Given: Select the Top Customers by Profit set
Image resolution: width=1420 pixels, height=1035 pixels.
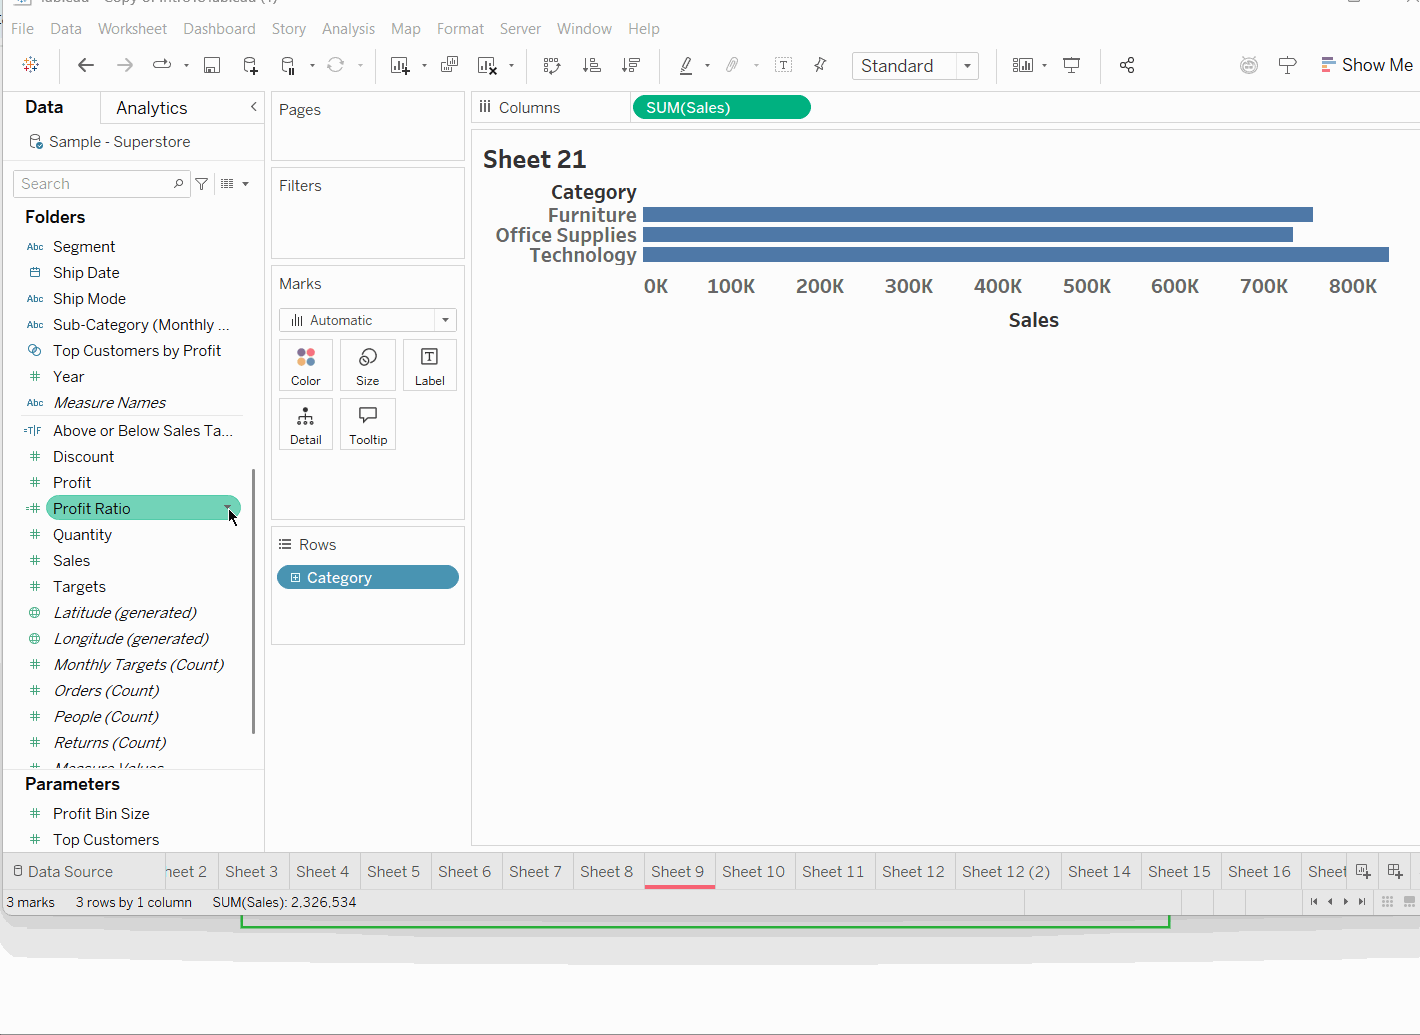Looking at the screenshot, I should (x=137, y=351).
